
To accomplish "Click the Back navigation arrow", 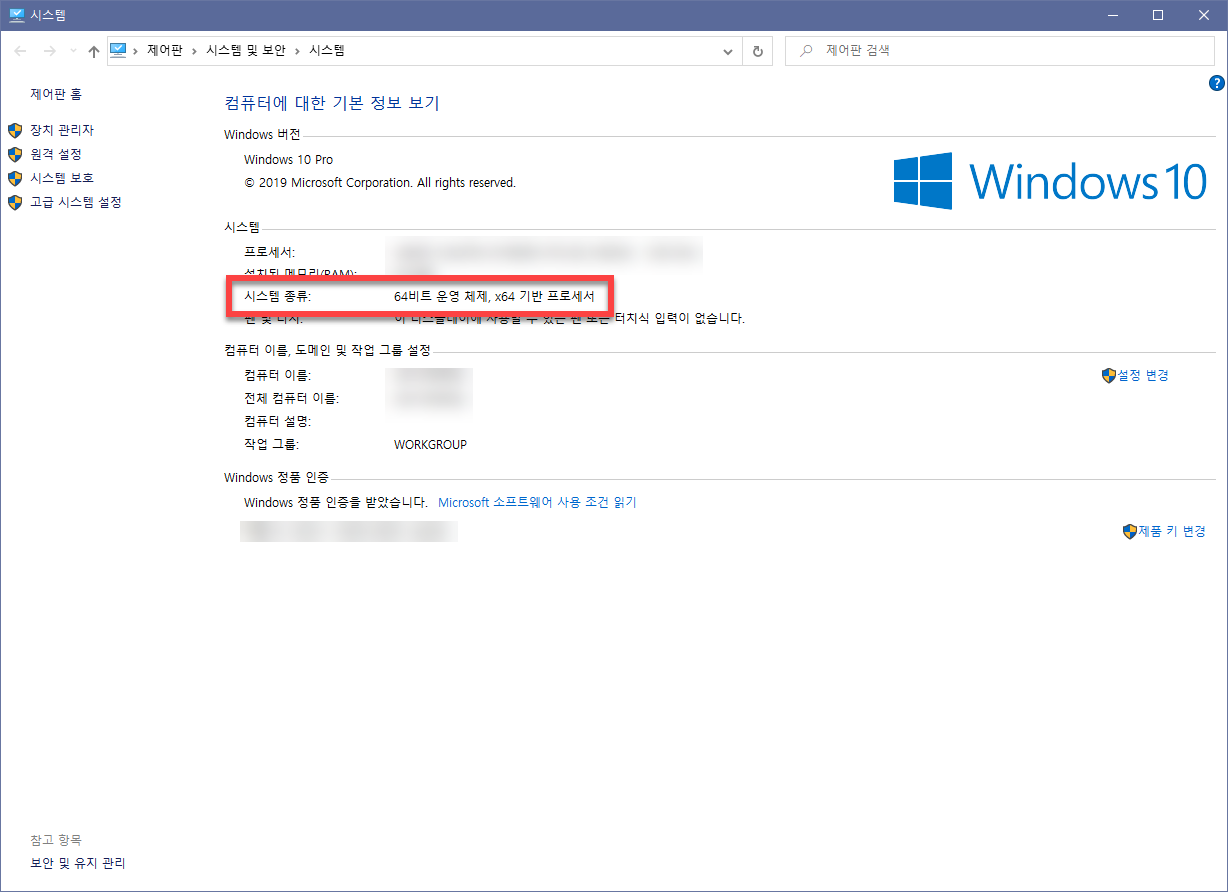I will [x=21, y=51].
